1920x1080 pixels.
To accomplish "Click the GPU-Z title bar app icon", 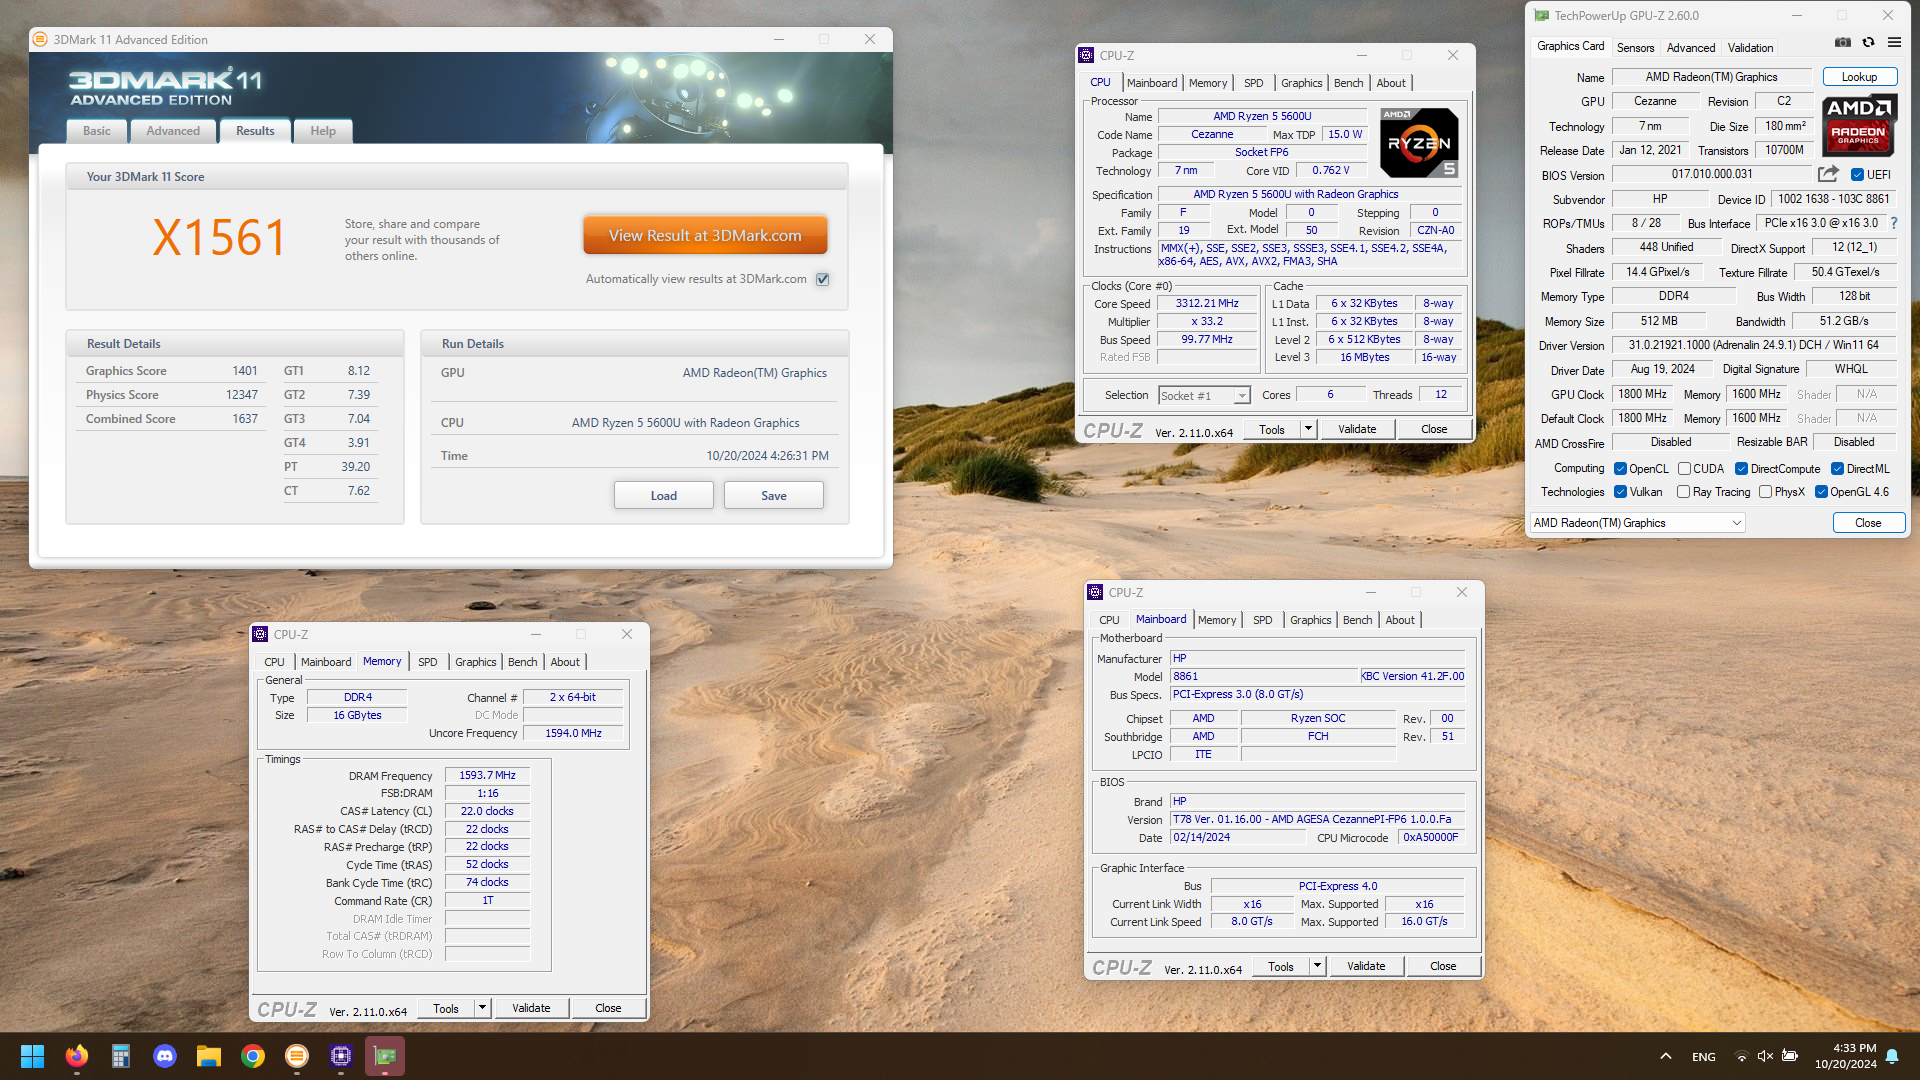I will [x=1541, y=15].
